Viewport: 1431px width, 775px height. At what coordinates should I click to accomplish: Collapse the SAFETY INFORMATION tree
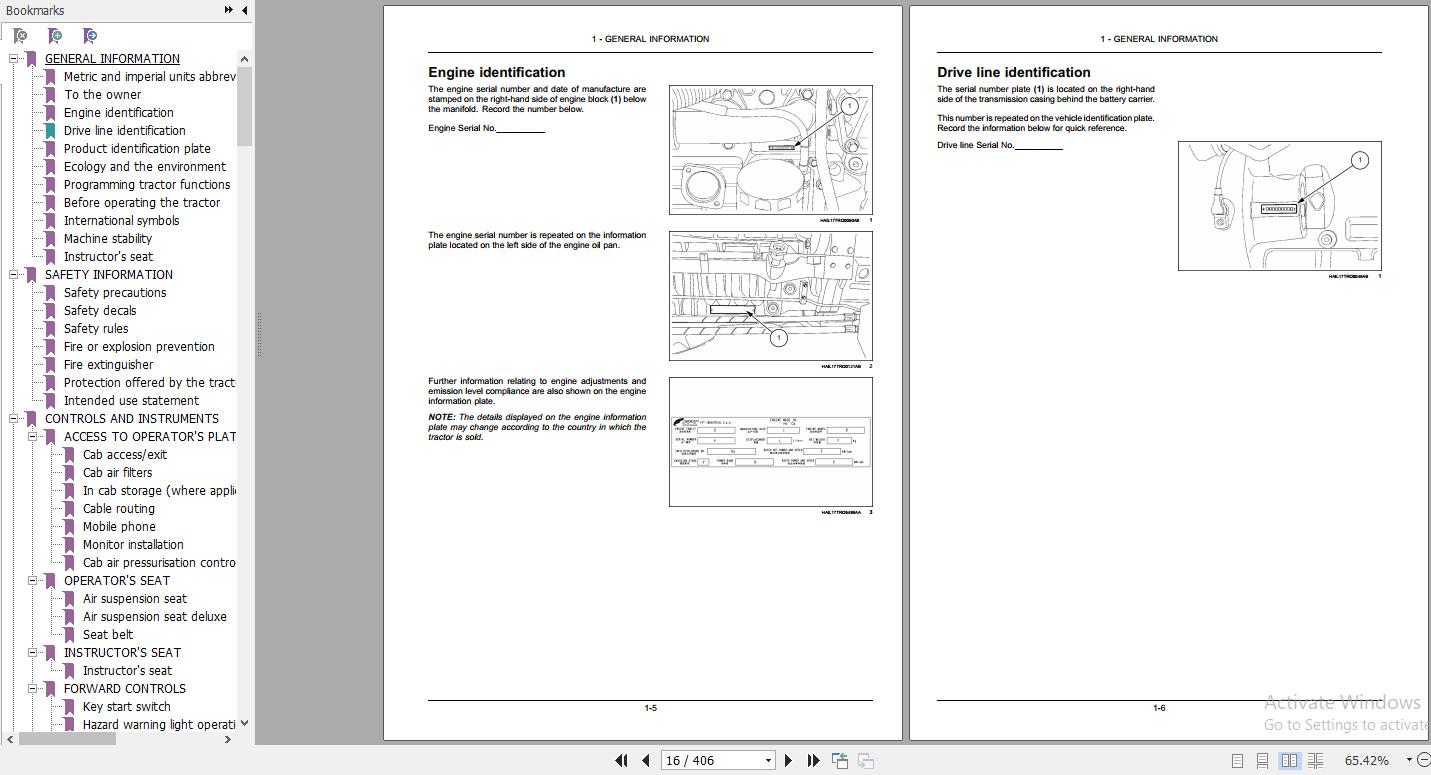pos(11,274)
